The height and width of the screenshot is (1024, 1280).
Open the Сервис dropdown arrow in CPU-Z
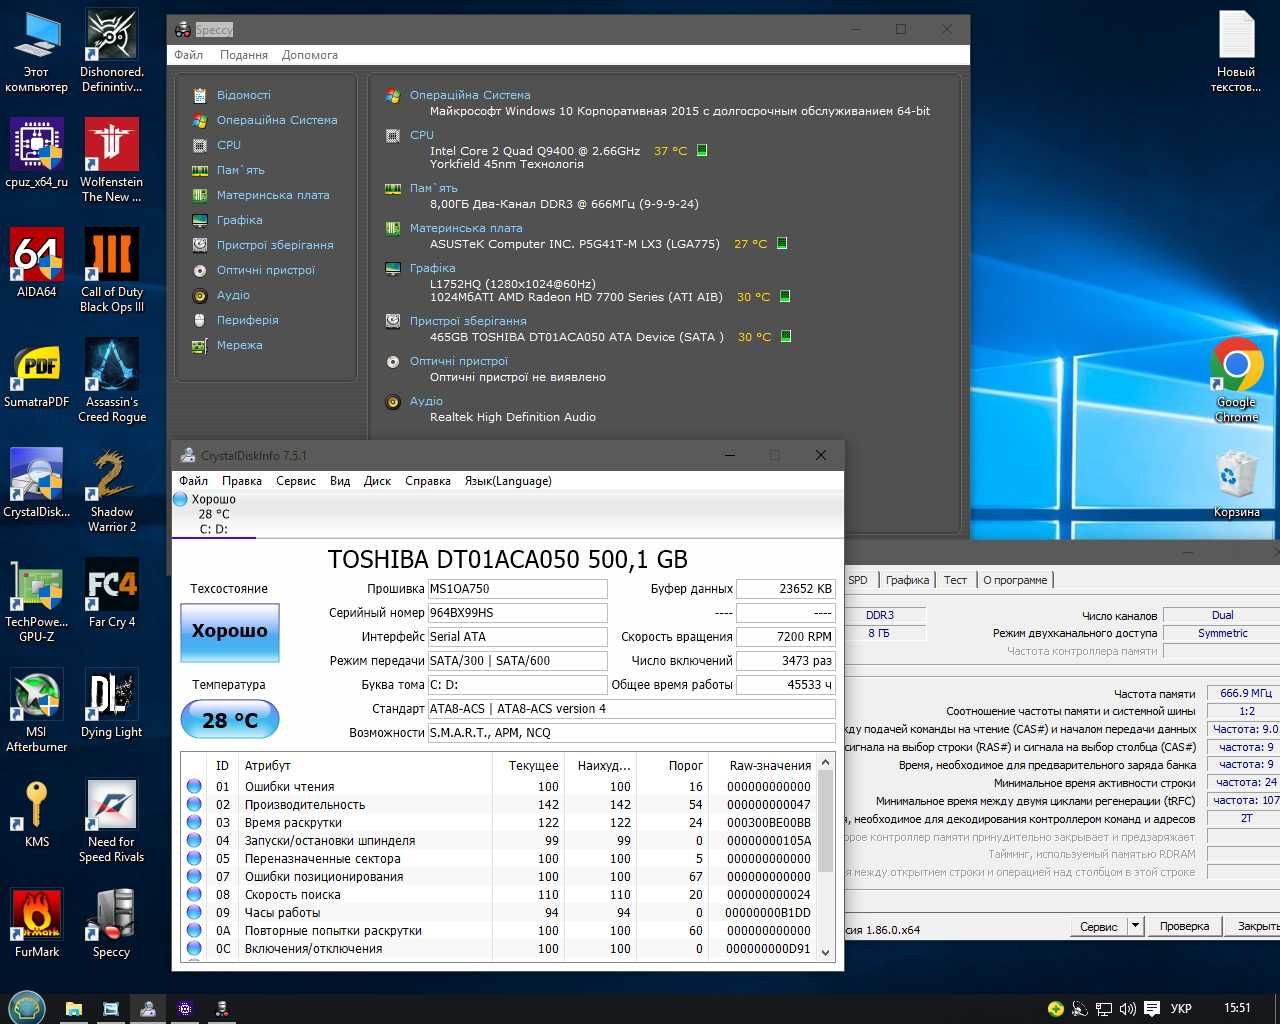pyautogui.click(x=1135, y=927)
